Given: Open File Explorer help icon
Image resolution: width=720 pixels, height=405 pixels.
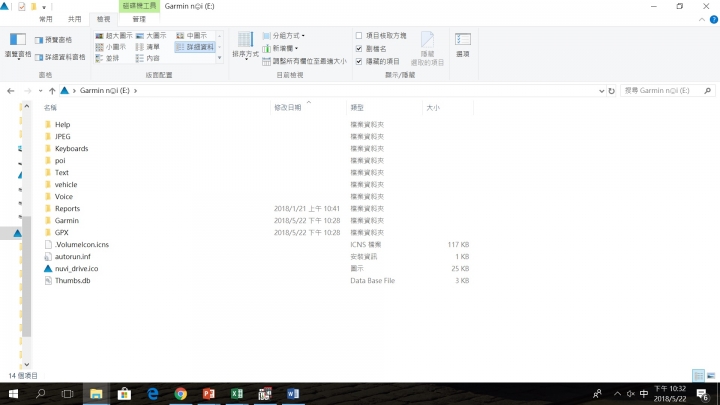Looking at the screenshot, I should [x=714, y=19].
